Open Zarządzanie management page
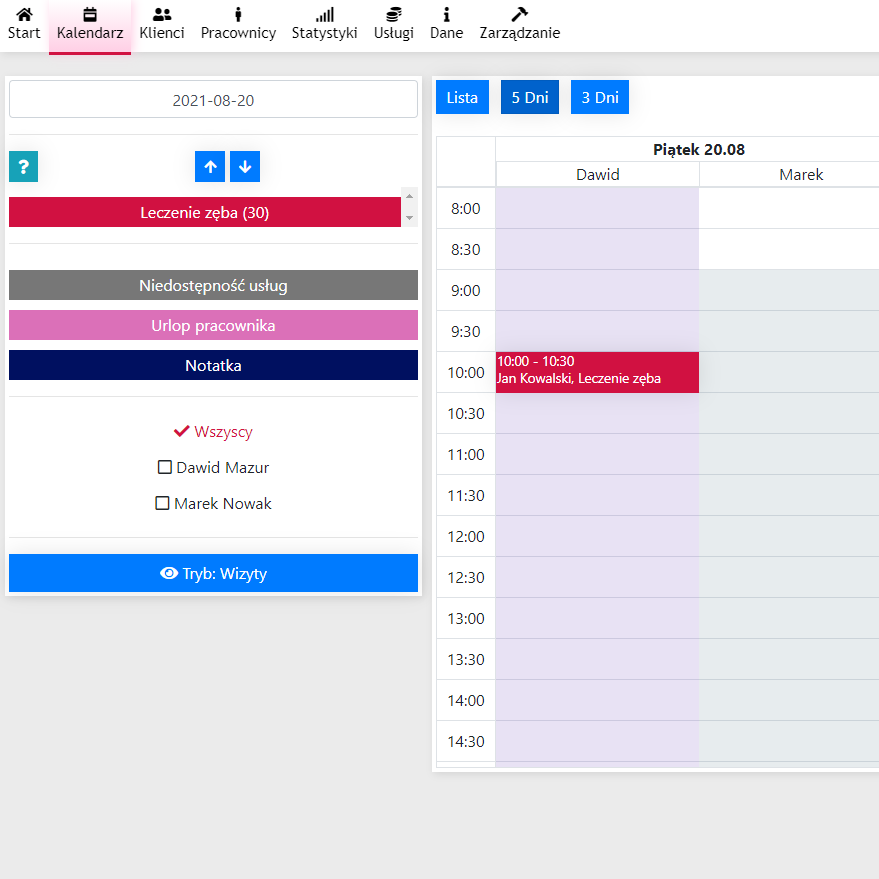 tap(519, 24)
